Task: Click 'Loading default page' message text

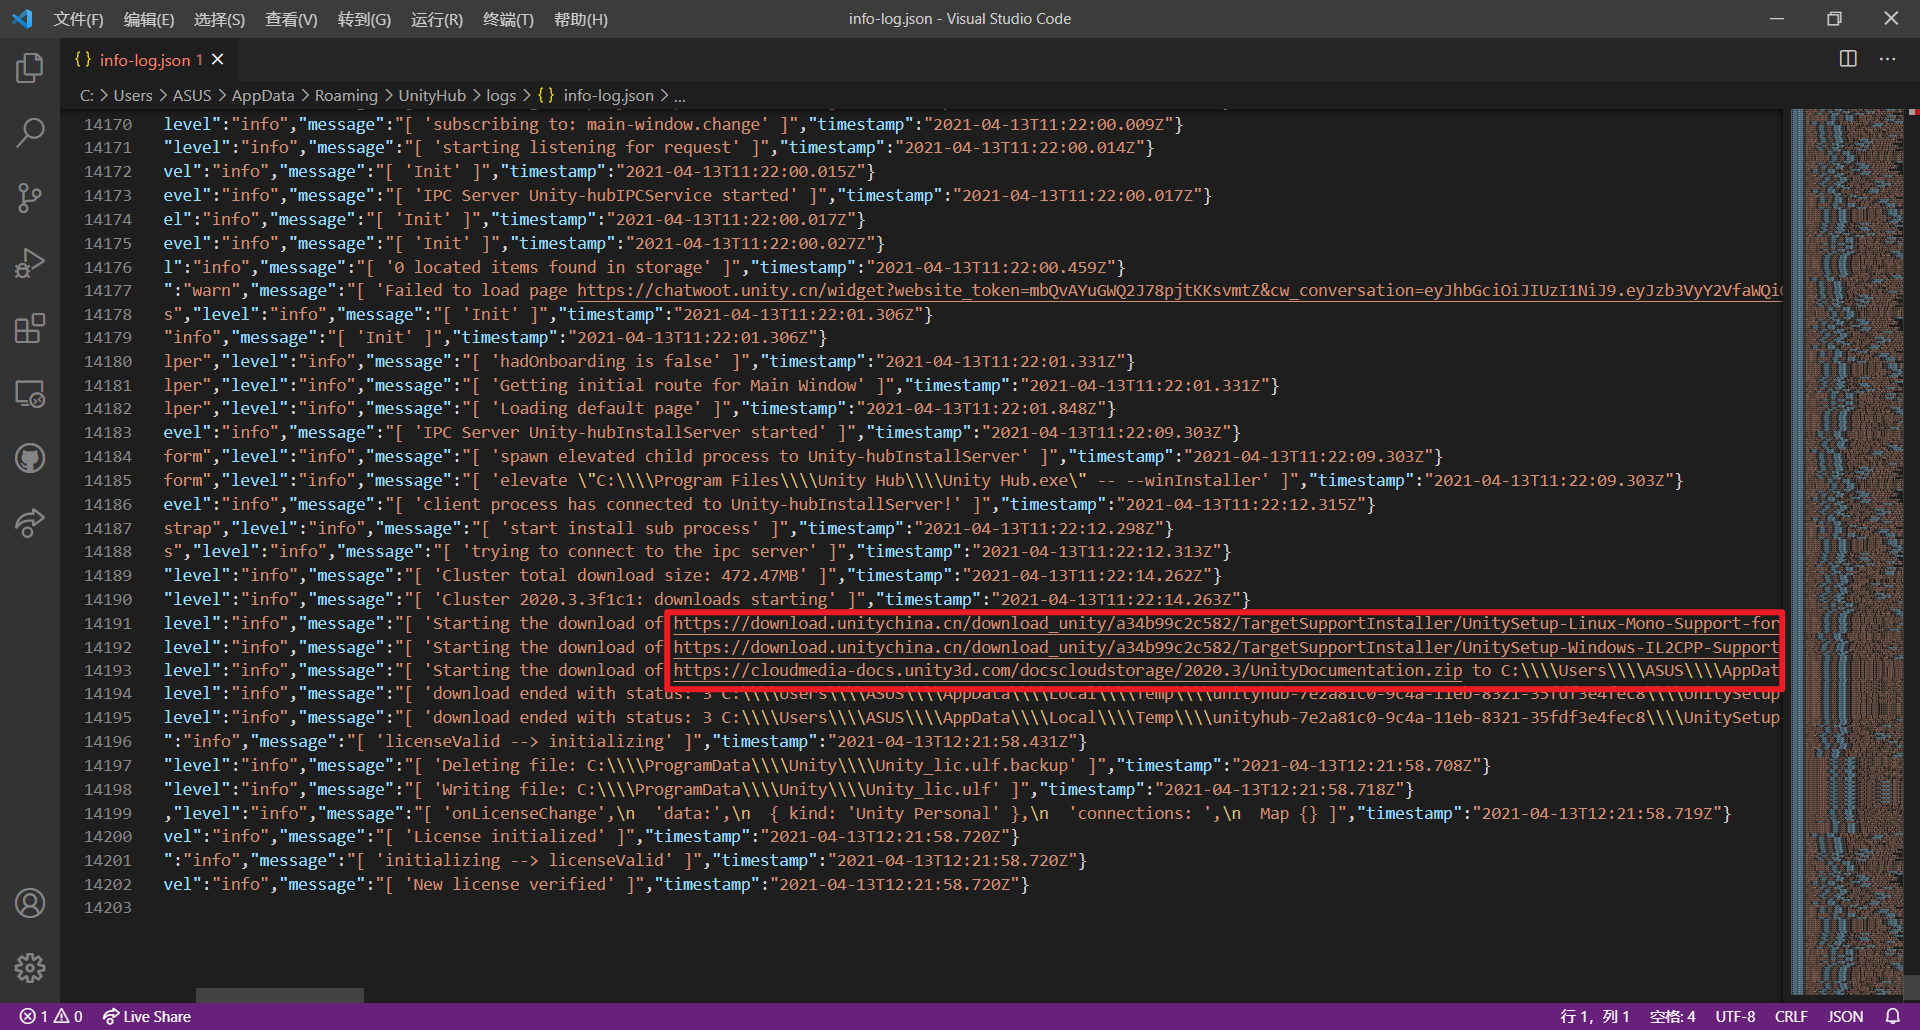Action: 597,408
